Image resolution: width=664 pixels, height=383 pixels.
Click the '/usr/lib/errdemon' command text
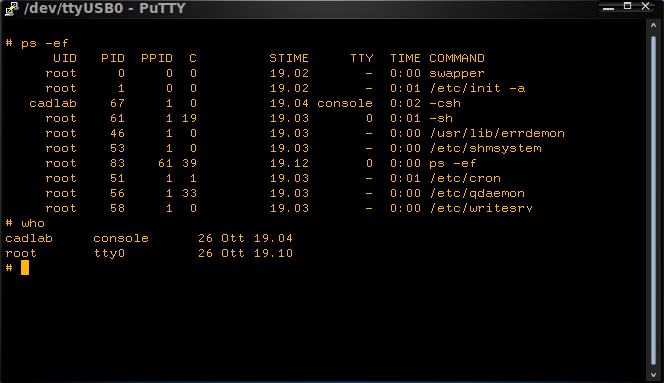coord(497,133)
